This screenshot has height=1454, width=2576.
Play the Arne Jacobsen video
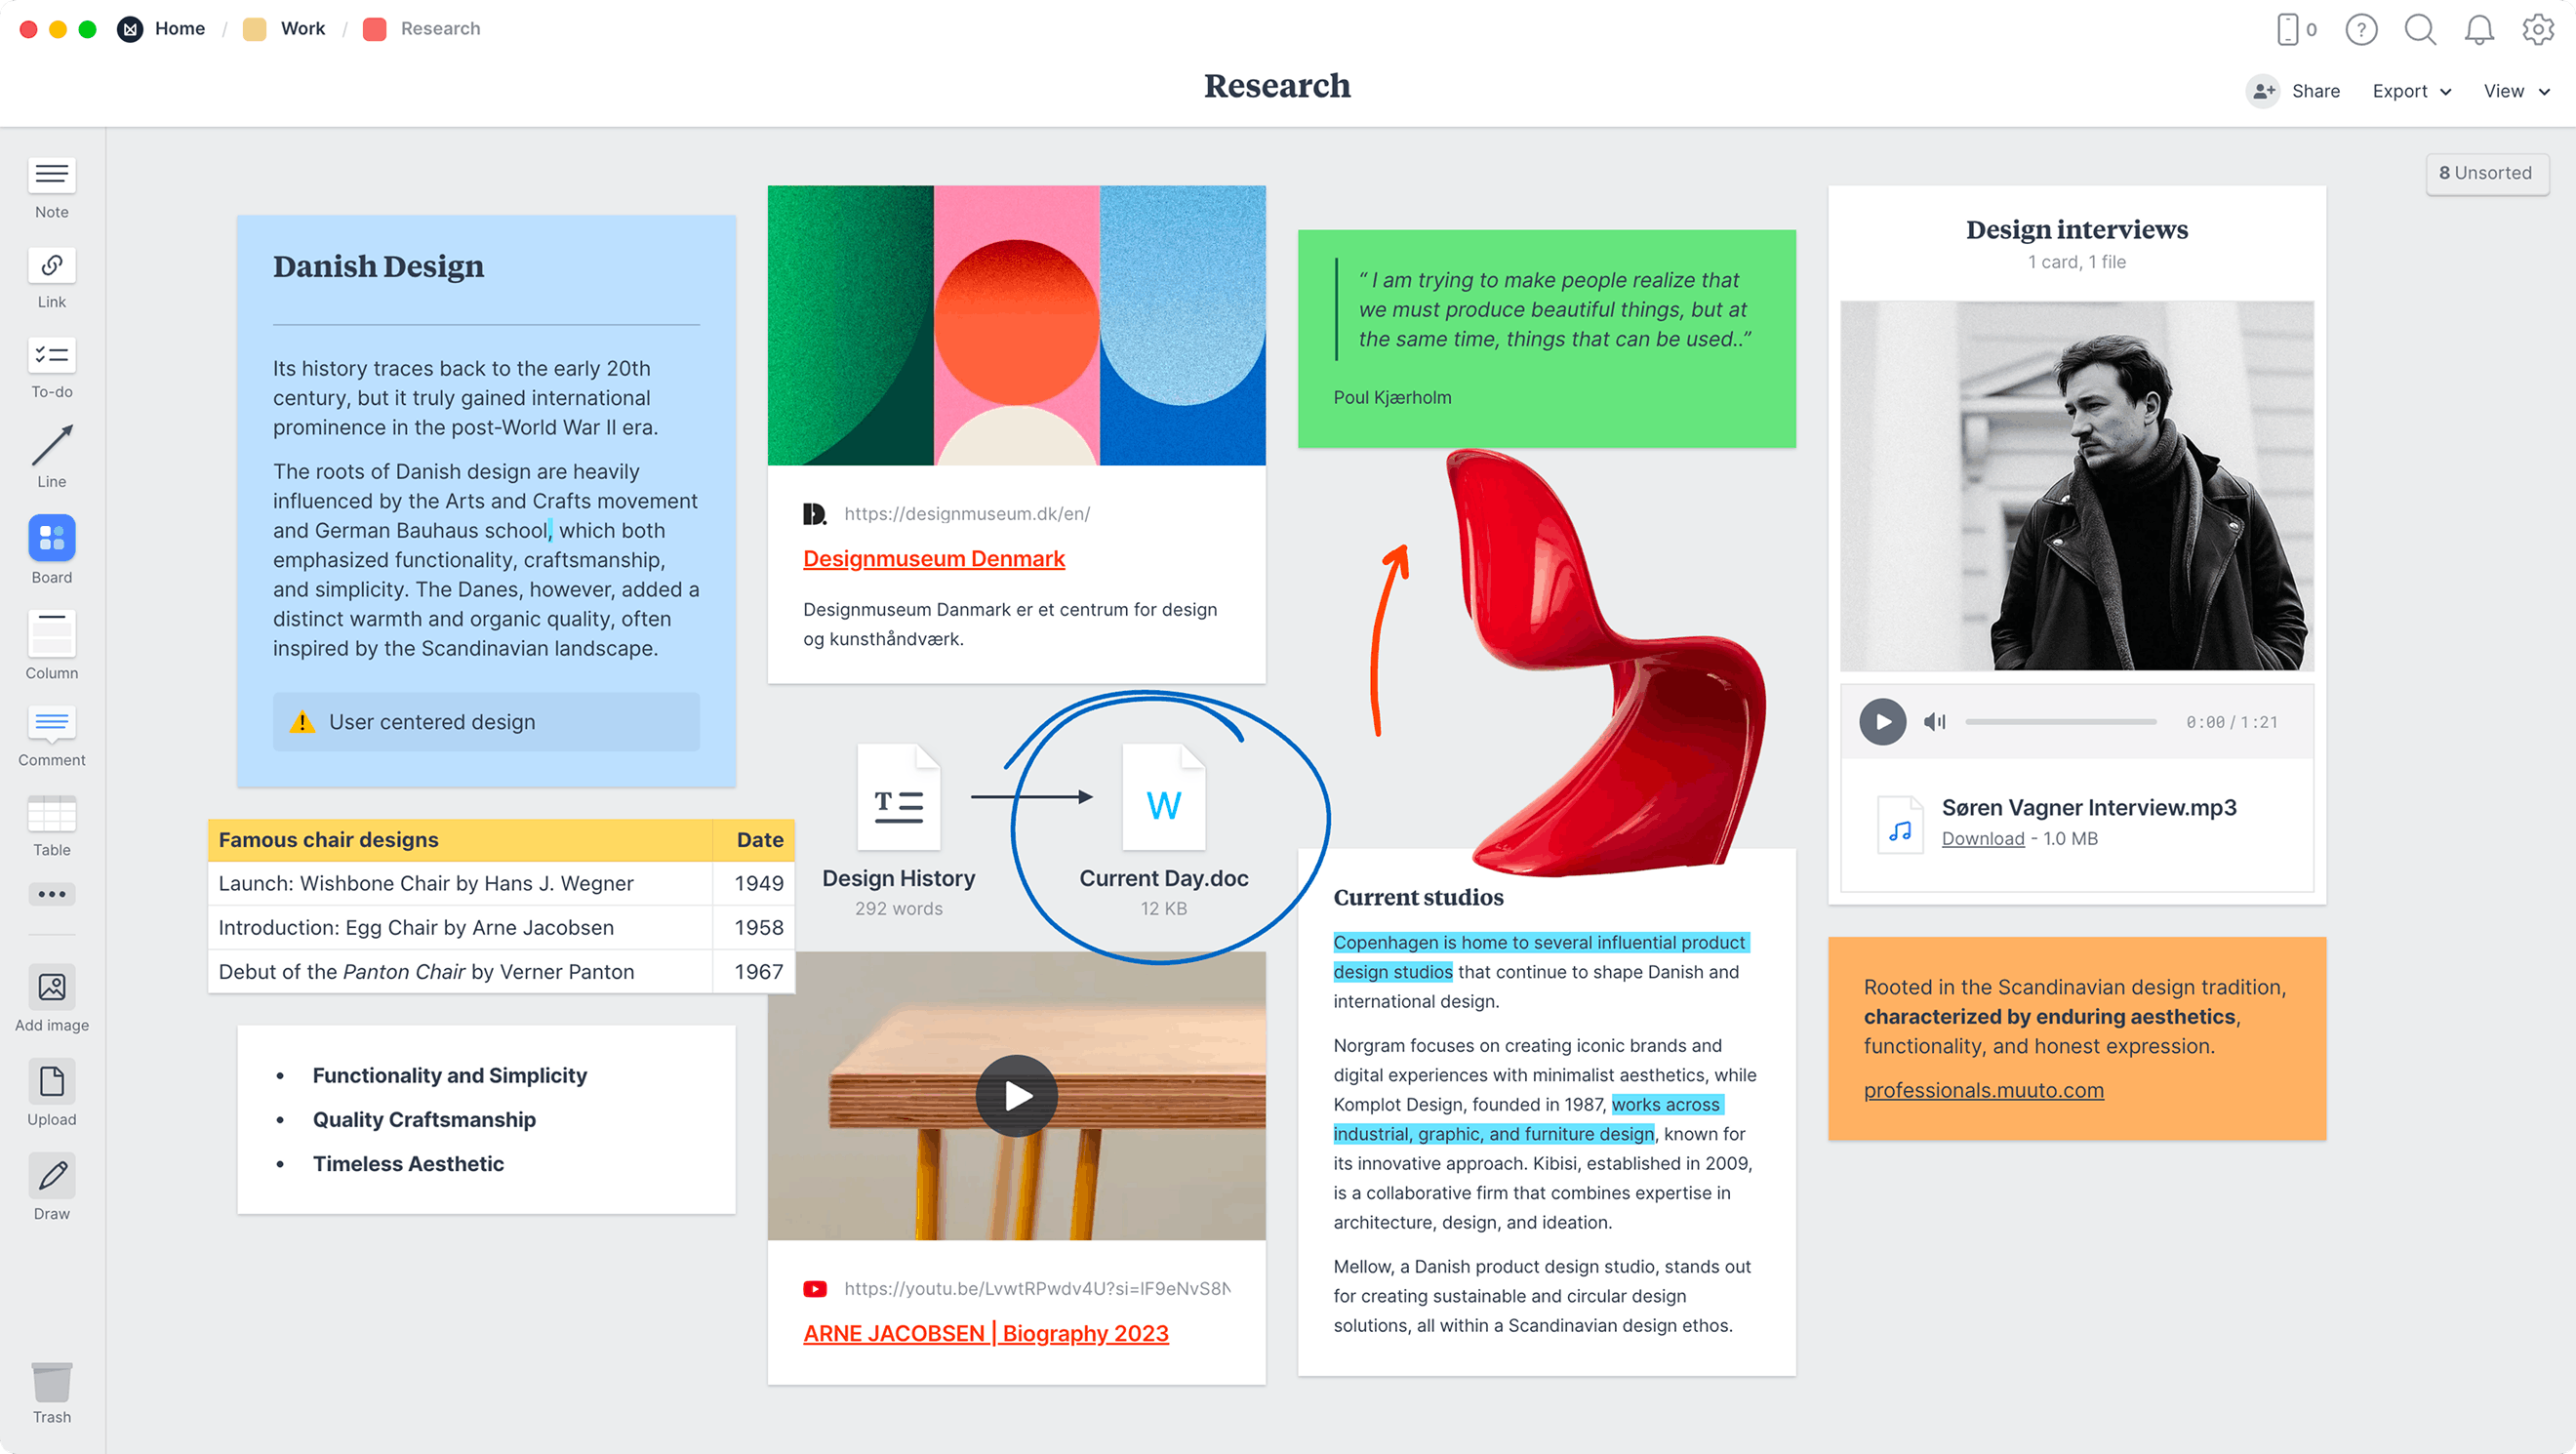1016,1096
